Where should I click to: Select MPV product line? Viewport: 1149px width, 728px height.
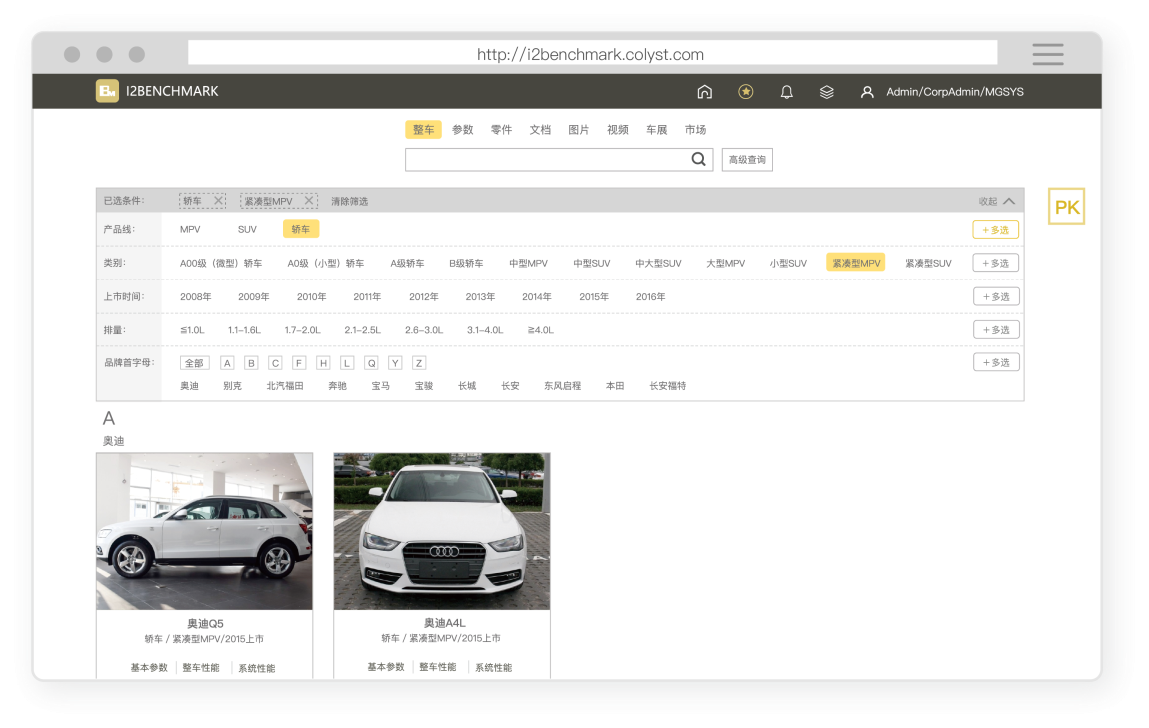[190, 229]
